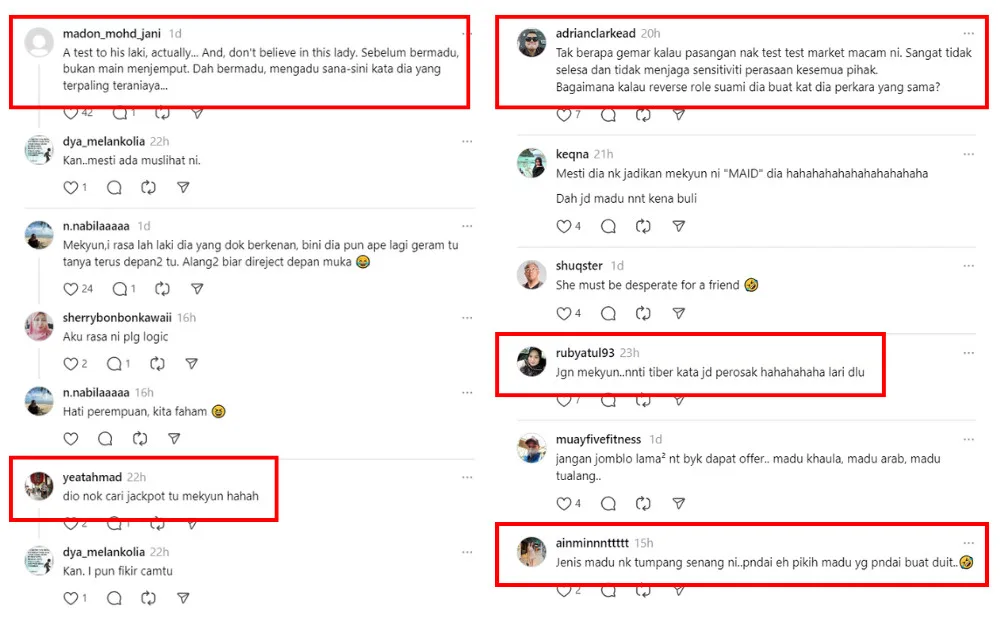Open the muayfivefitness username link

click(598, 439)
